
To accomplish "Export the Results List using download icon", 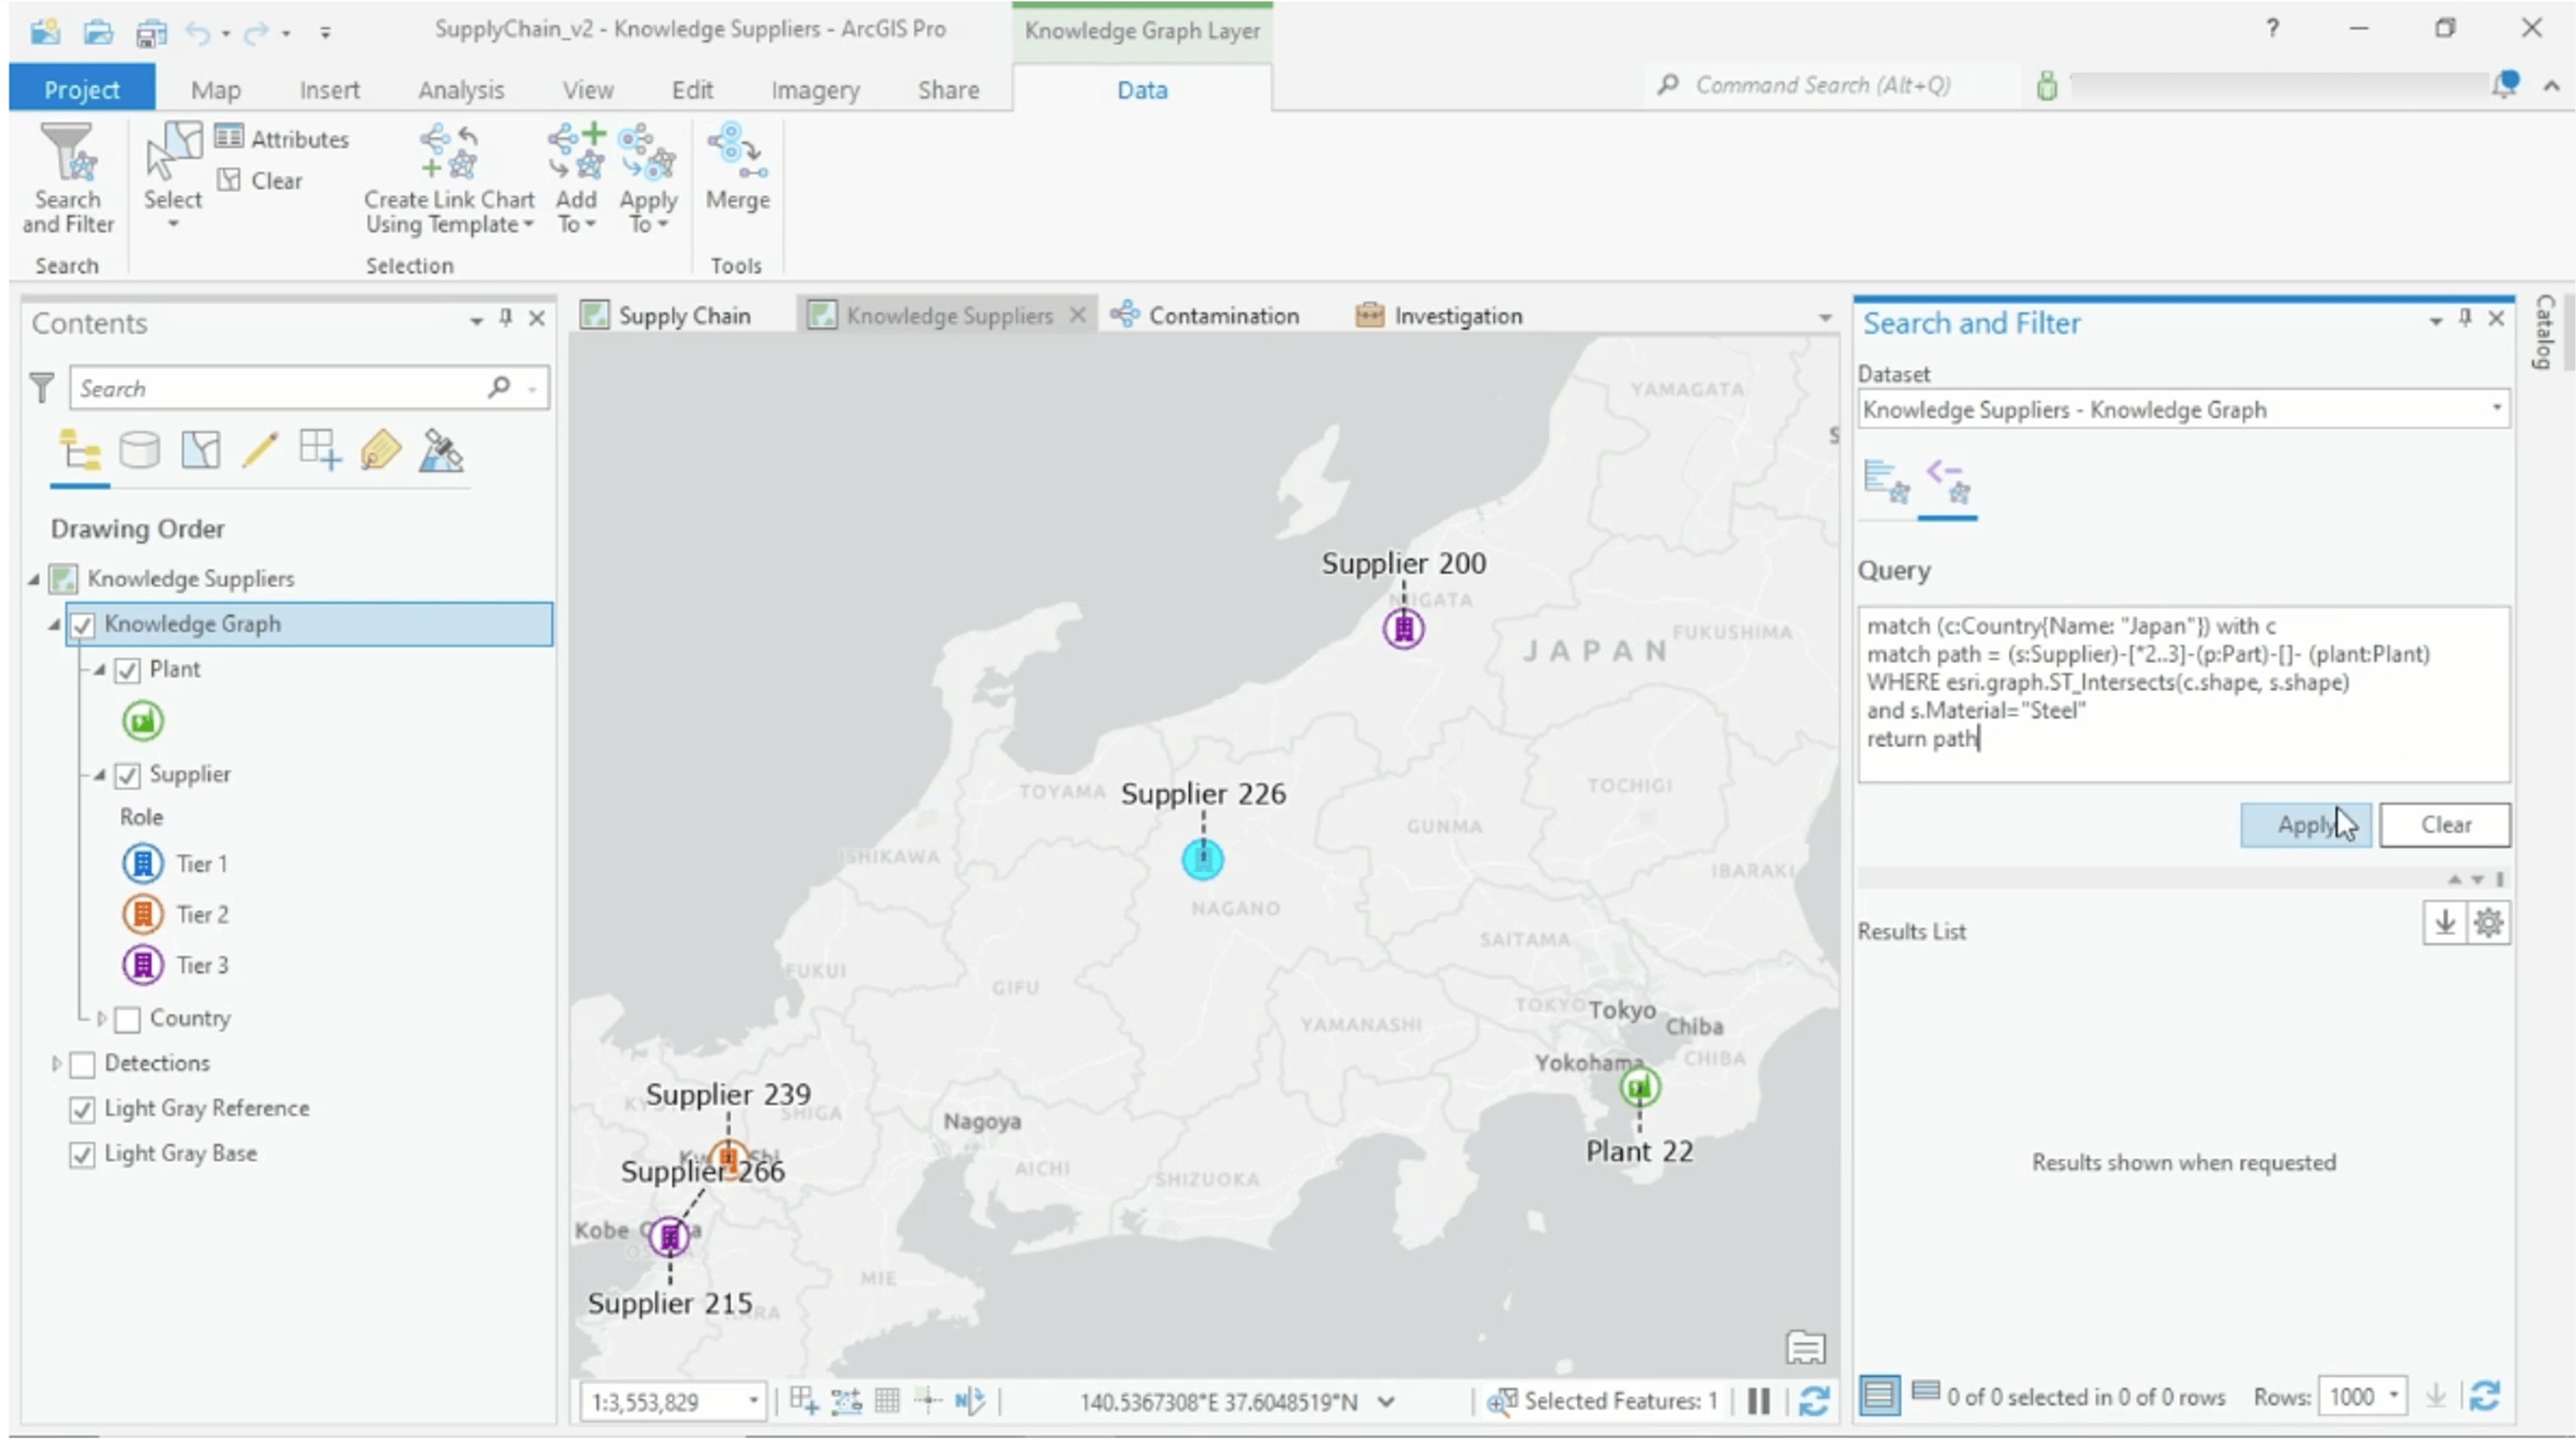I will coord(2443,923).
